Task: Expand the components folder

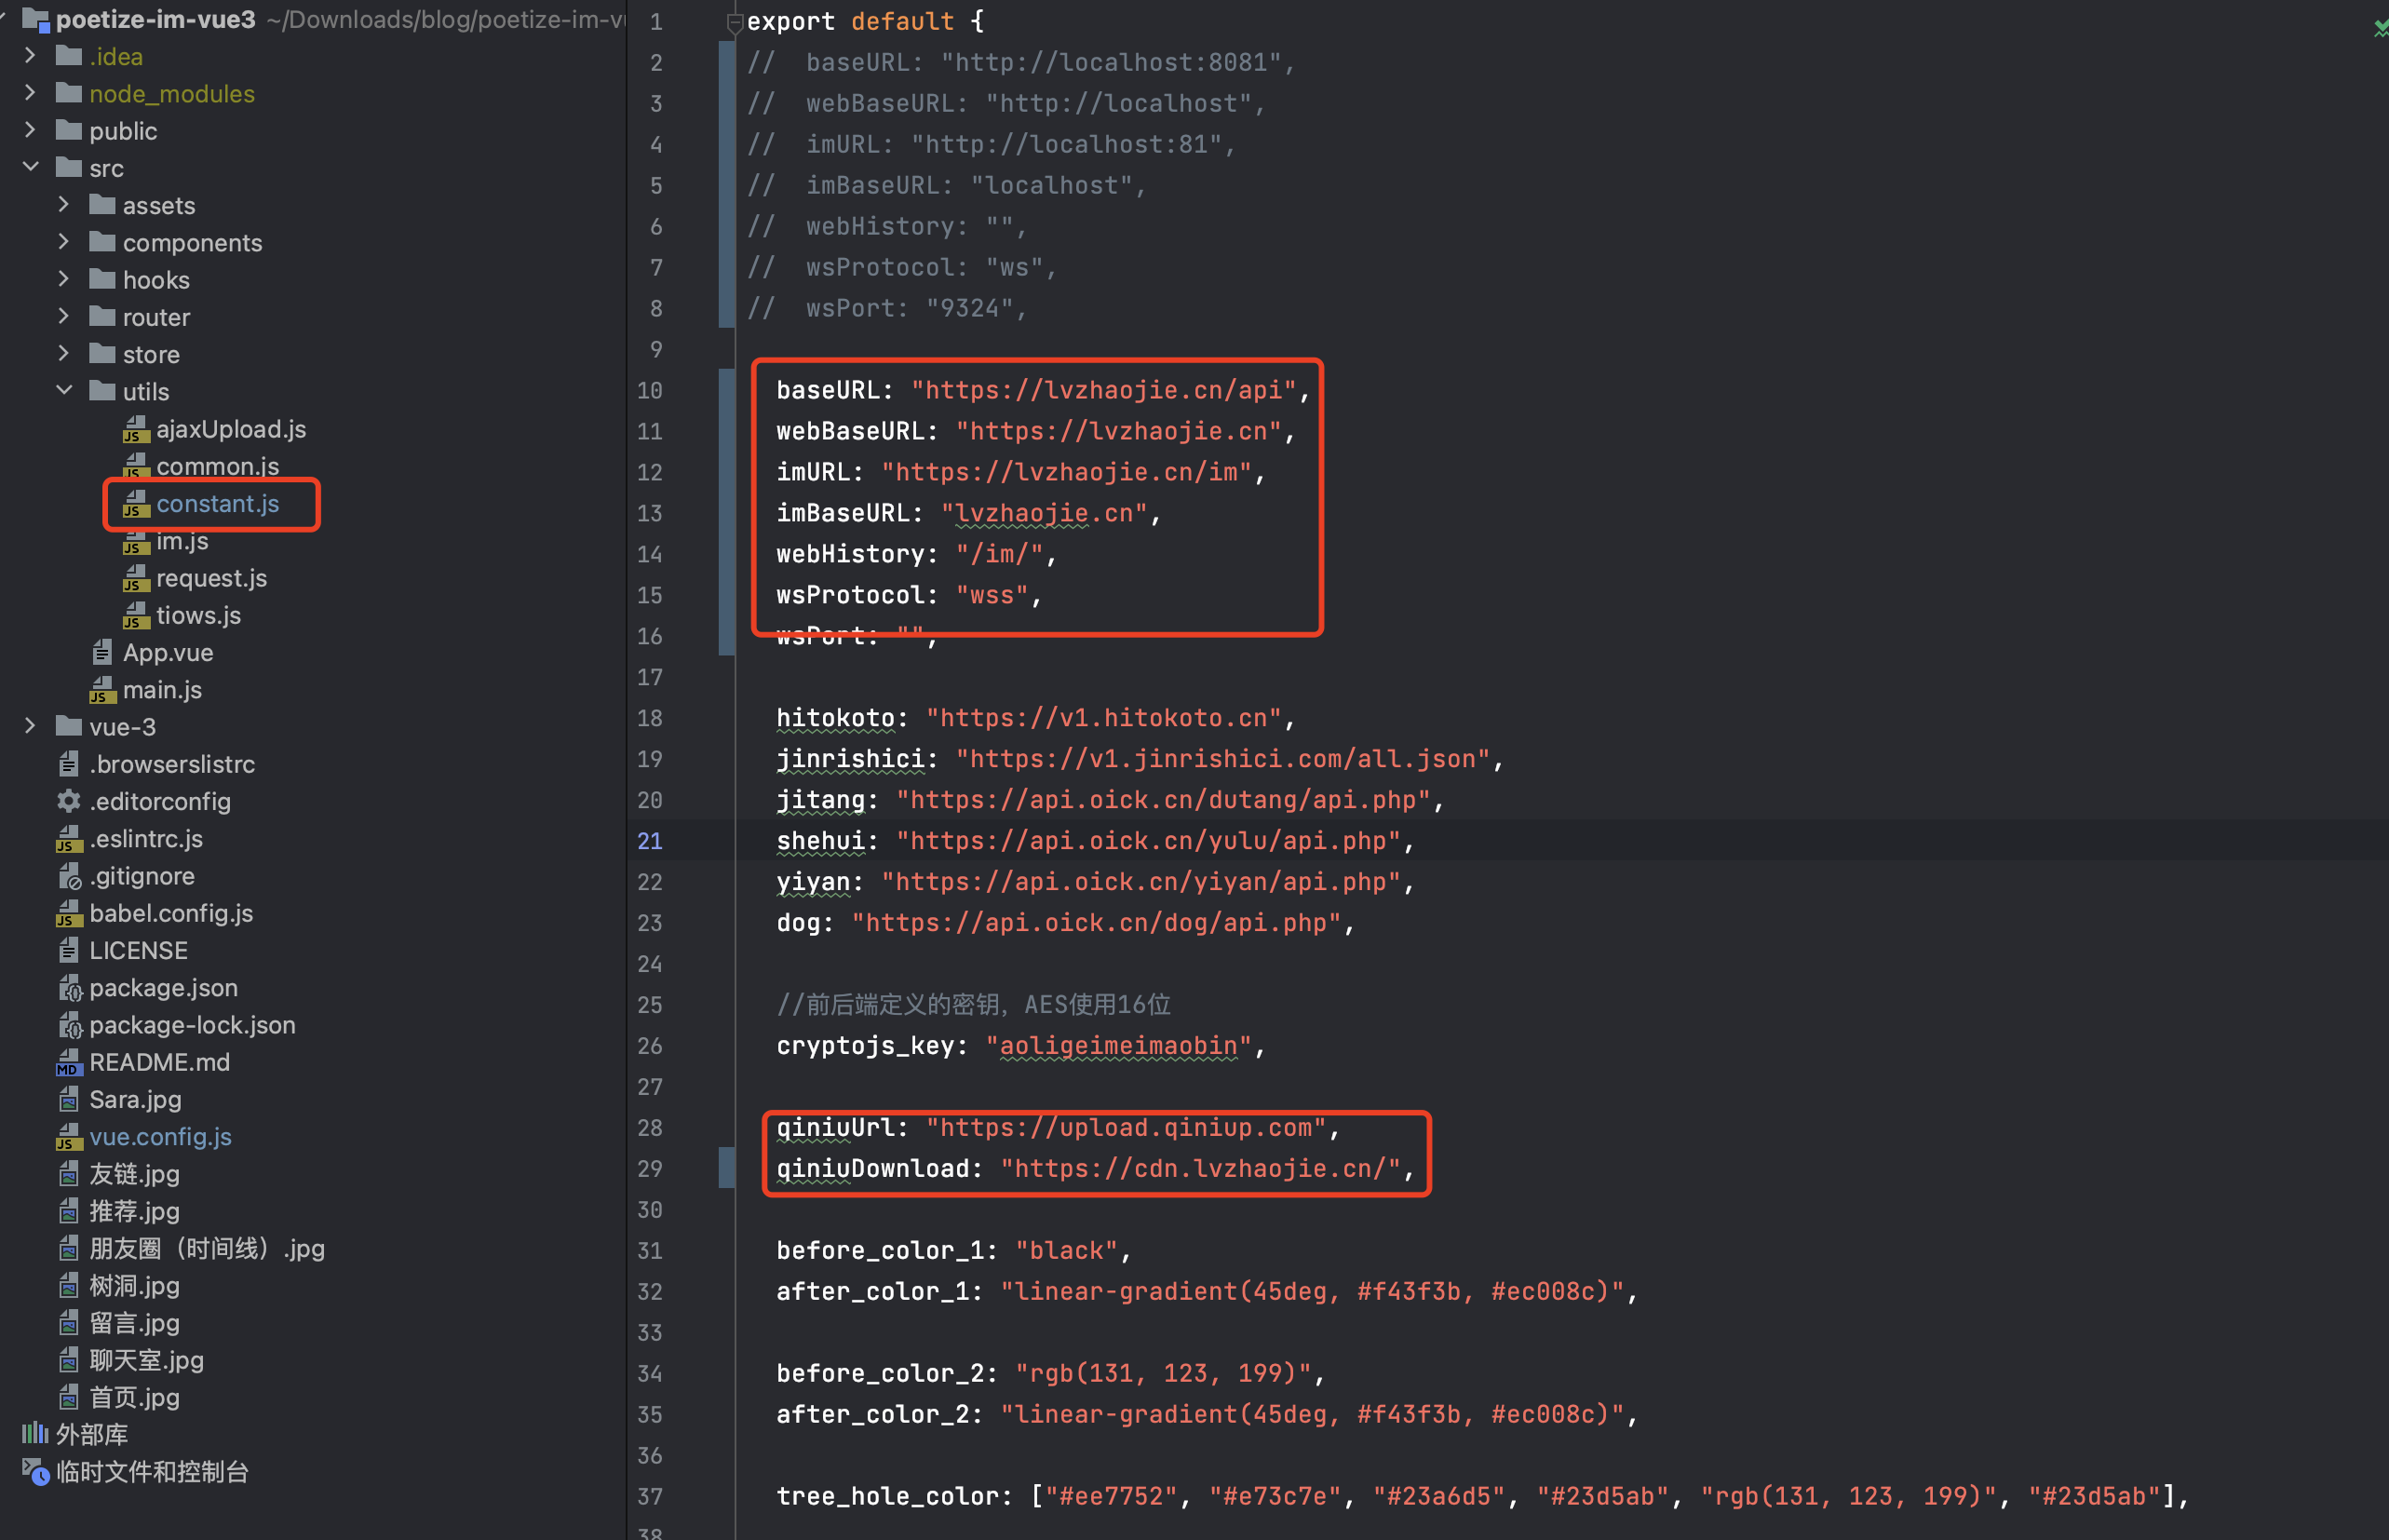Action: 64,242
